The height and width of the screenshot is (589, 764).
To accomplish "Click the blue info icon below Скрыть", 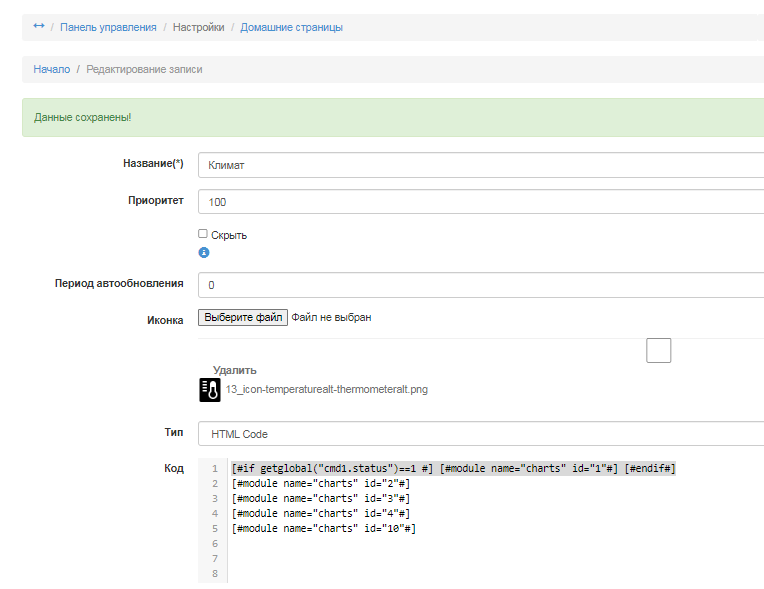I will click(203, 253).
